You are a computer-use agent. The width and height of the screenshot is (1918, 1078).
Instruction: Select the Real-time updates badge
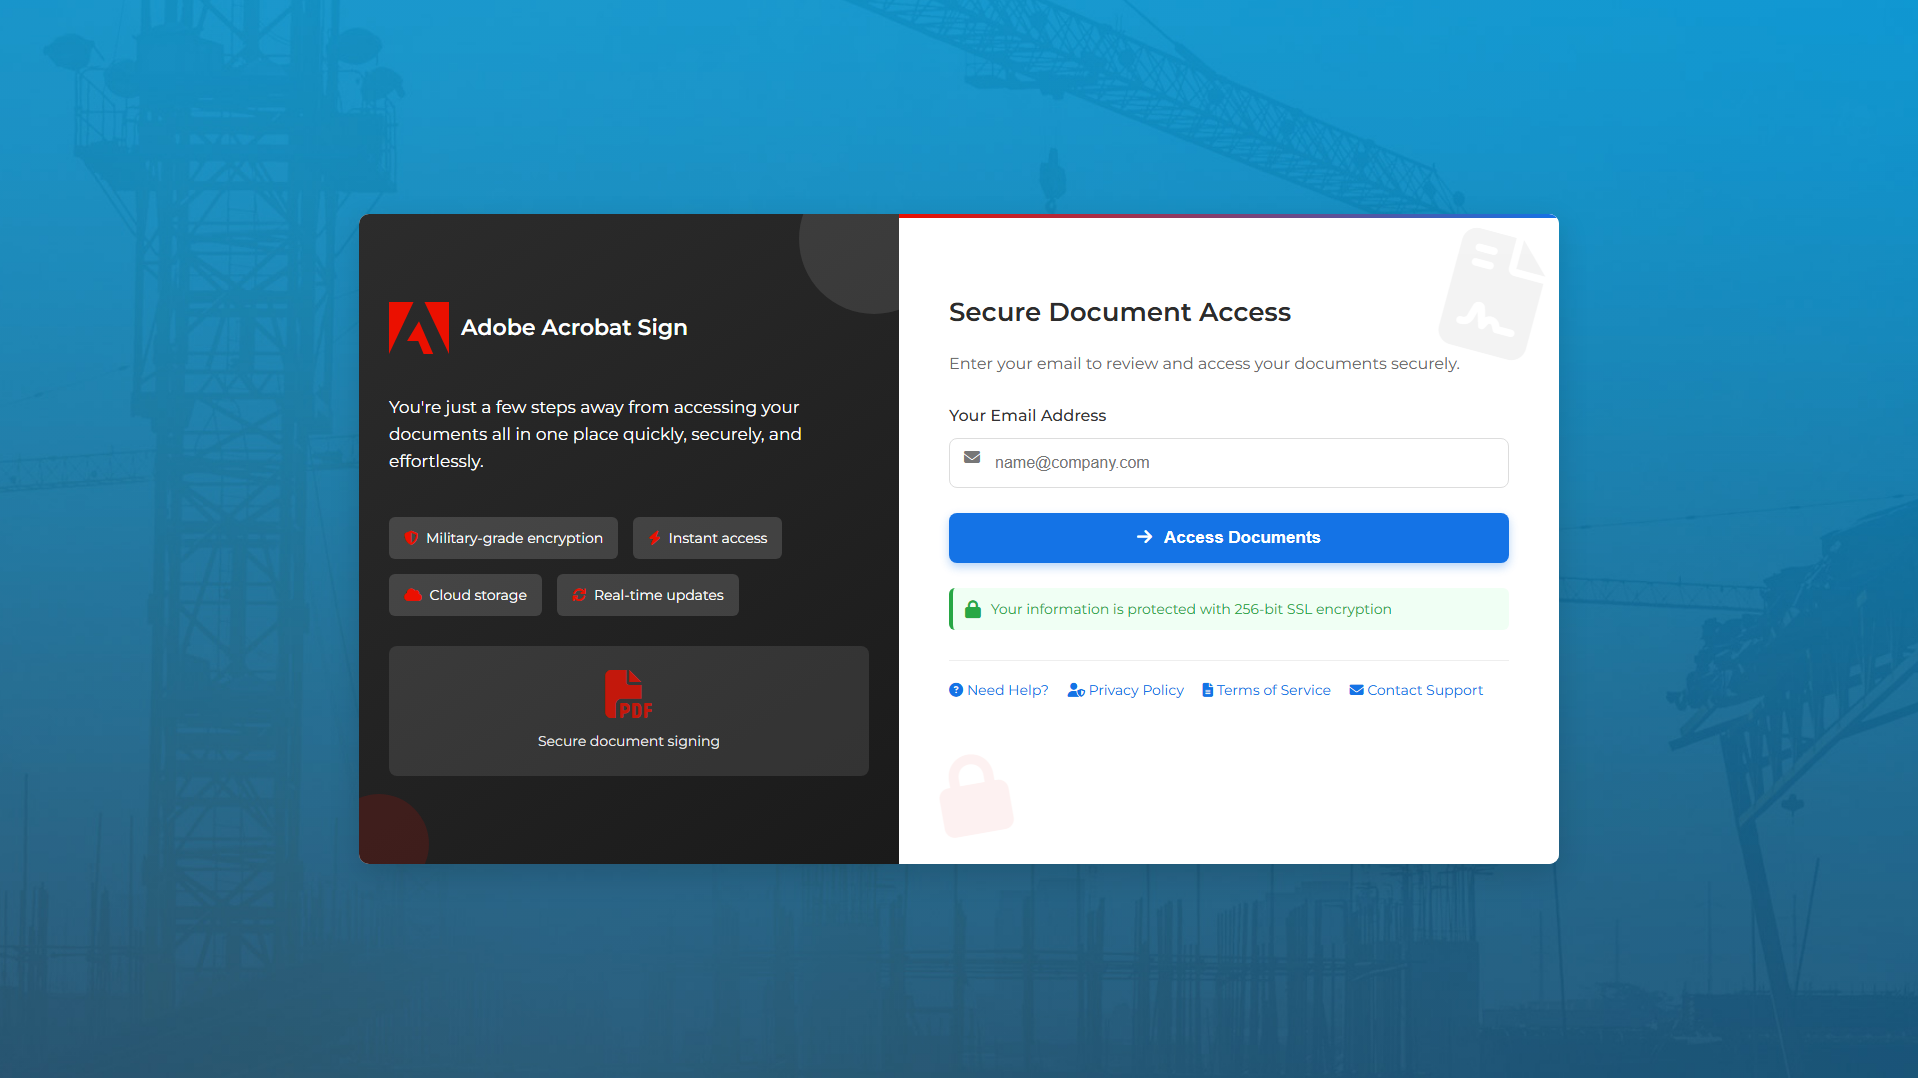point(648,595)
